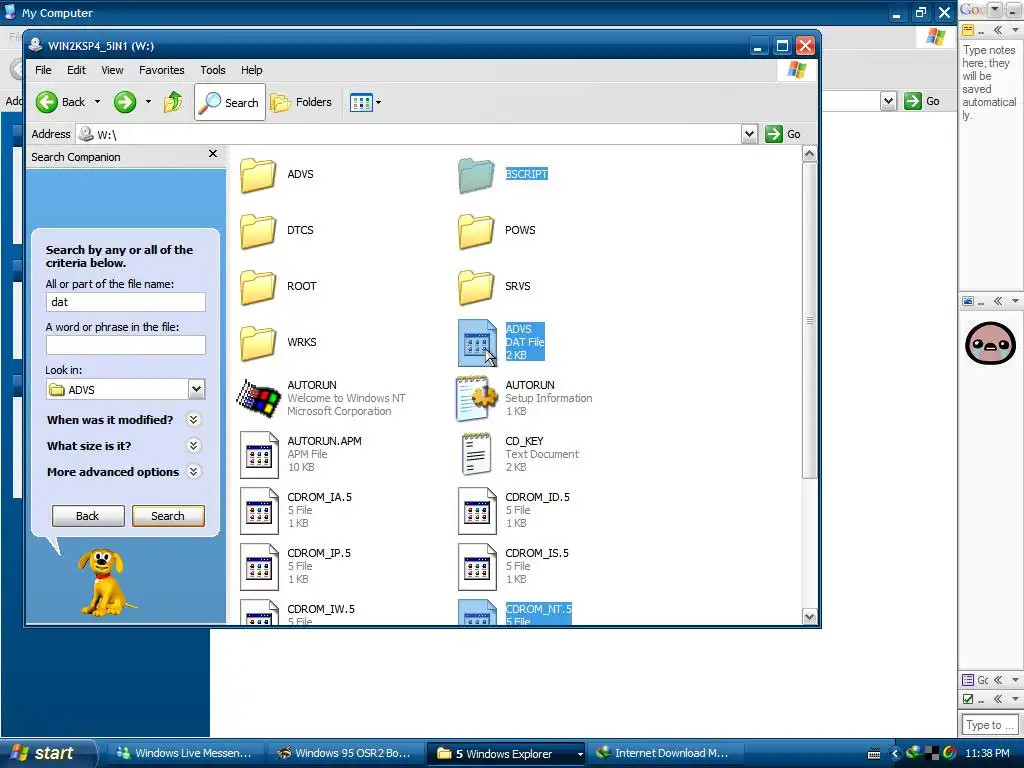This screenshot has width=1024, height=768.
Task: Open the Tools menu
Action: tap(212, 70)
